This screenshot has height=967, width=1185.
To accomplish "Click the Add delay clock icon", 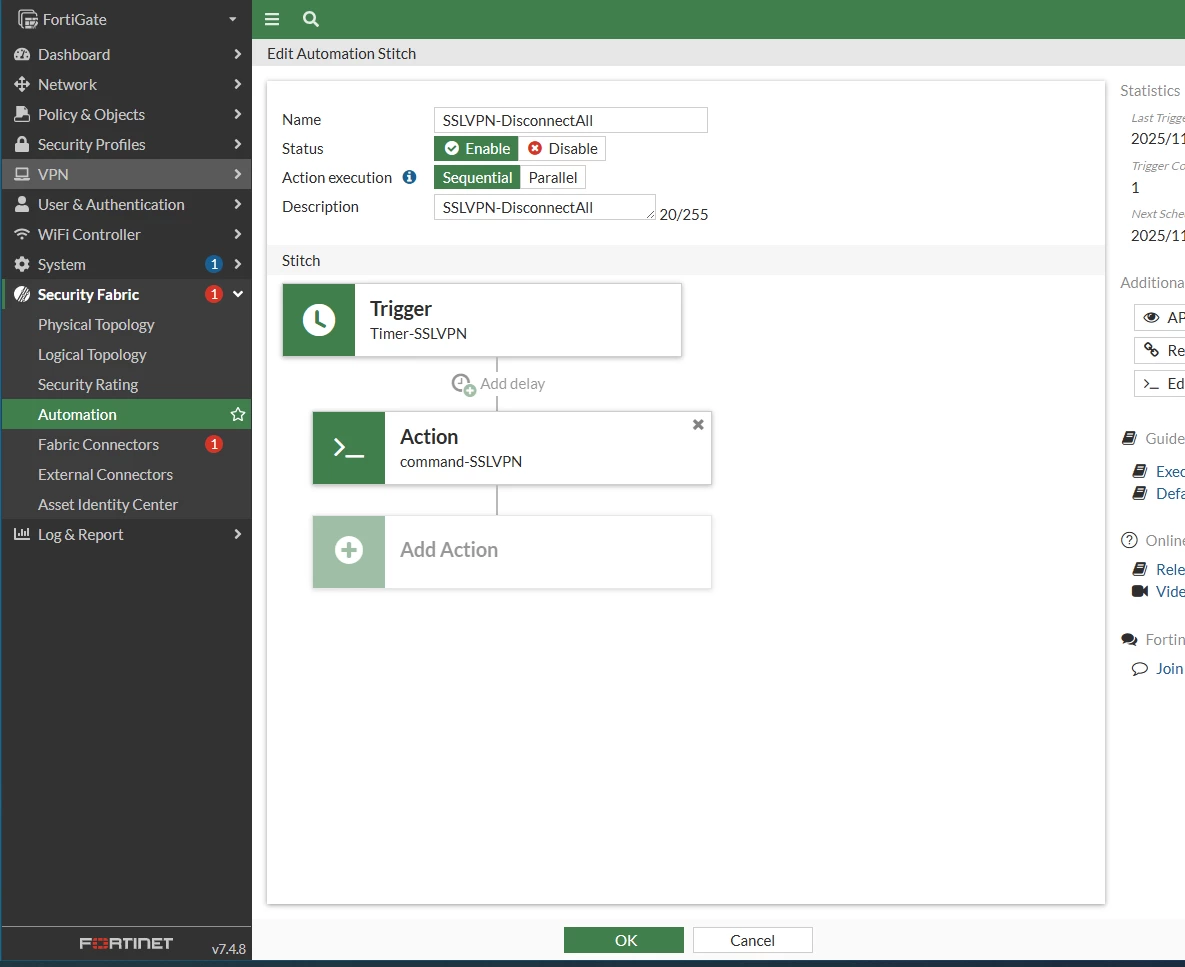I will pos(463,385).
